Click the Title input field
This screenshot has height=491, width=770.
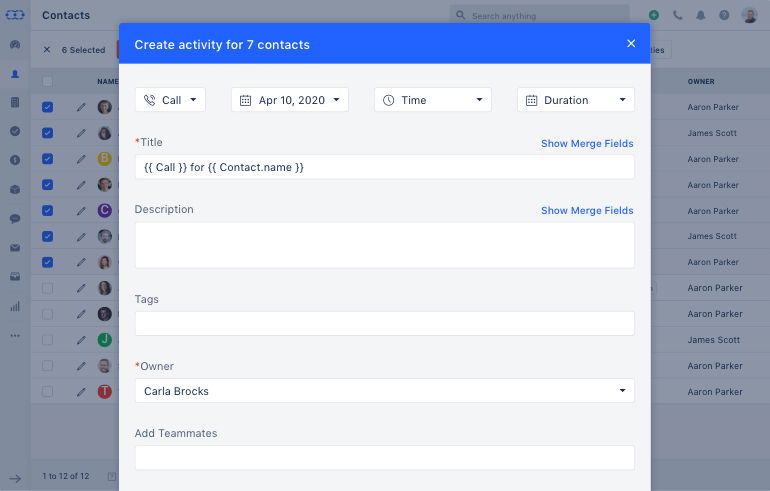click(x=385, y=167)
